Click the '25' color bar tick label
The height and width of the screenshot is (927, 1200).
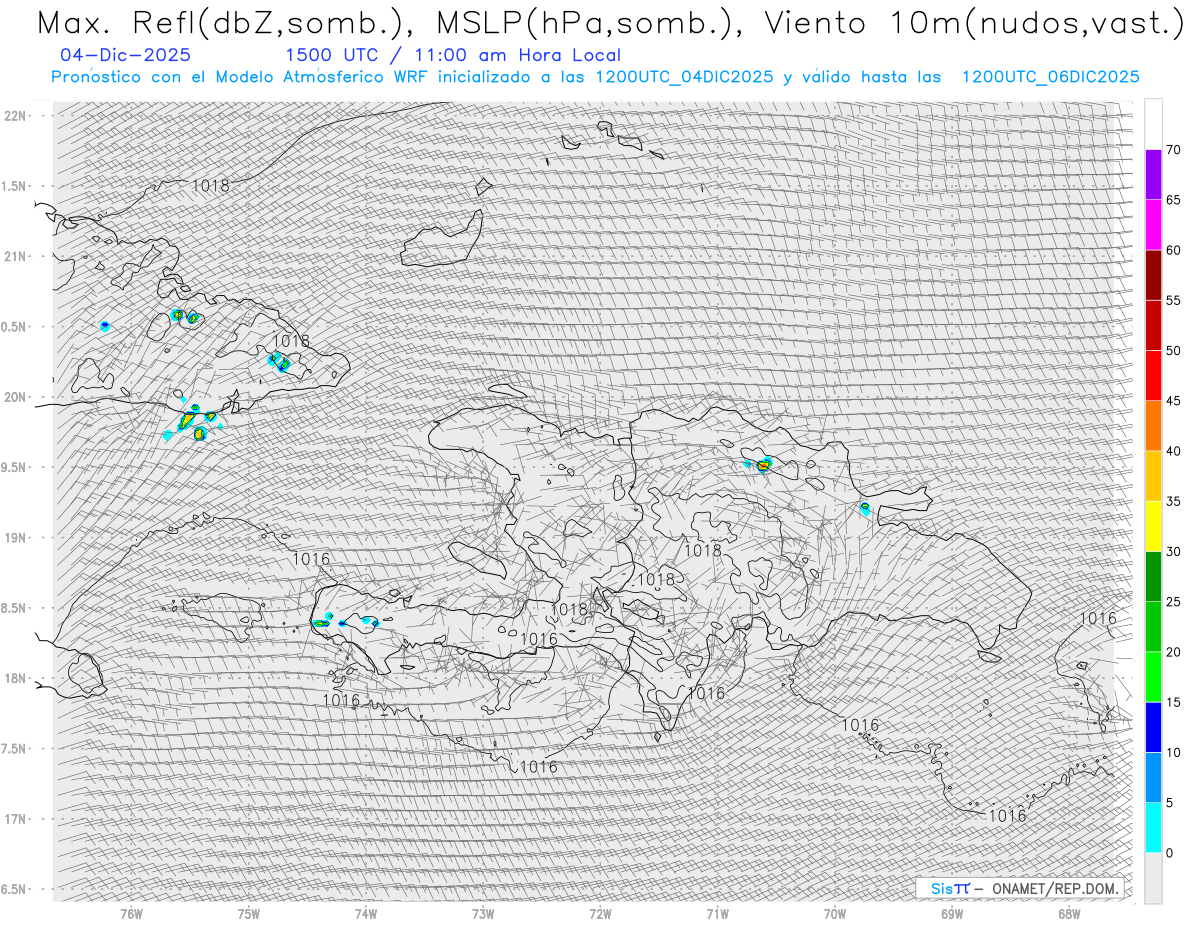[1173, 602]
